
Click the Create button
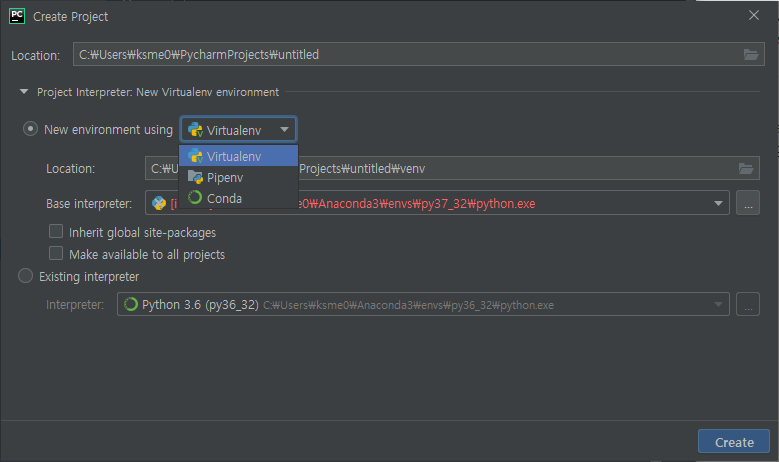click(734, 442)
